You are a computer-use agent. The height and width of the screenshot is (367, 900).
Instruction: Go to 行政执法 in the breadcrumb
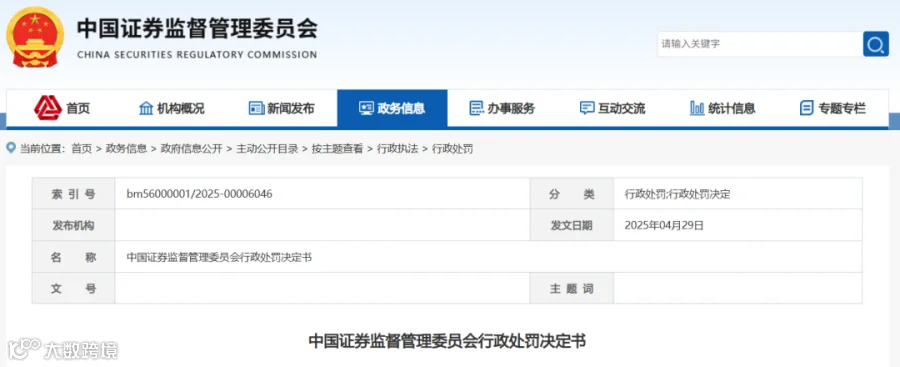point(397,149)
